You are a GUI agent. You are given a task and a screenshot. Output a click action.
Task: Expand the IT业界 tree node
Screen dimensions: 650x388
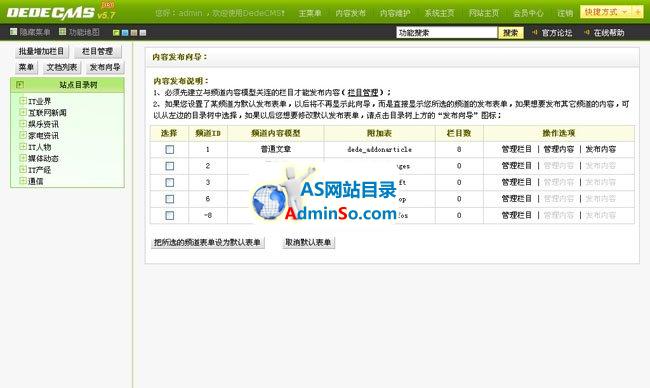pos(23,101)
